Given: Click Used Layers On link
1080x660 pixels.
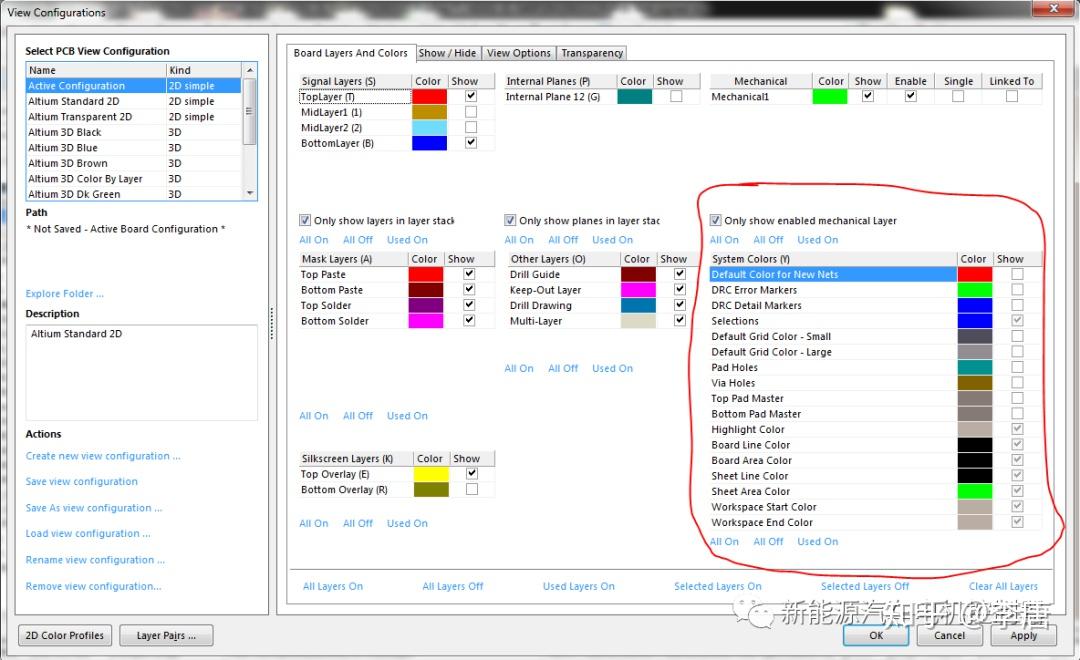Looking at the screenshot, I should pos(579,586).
